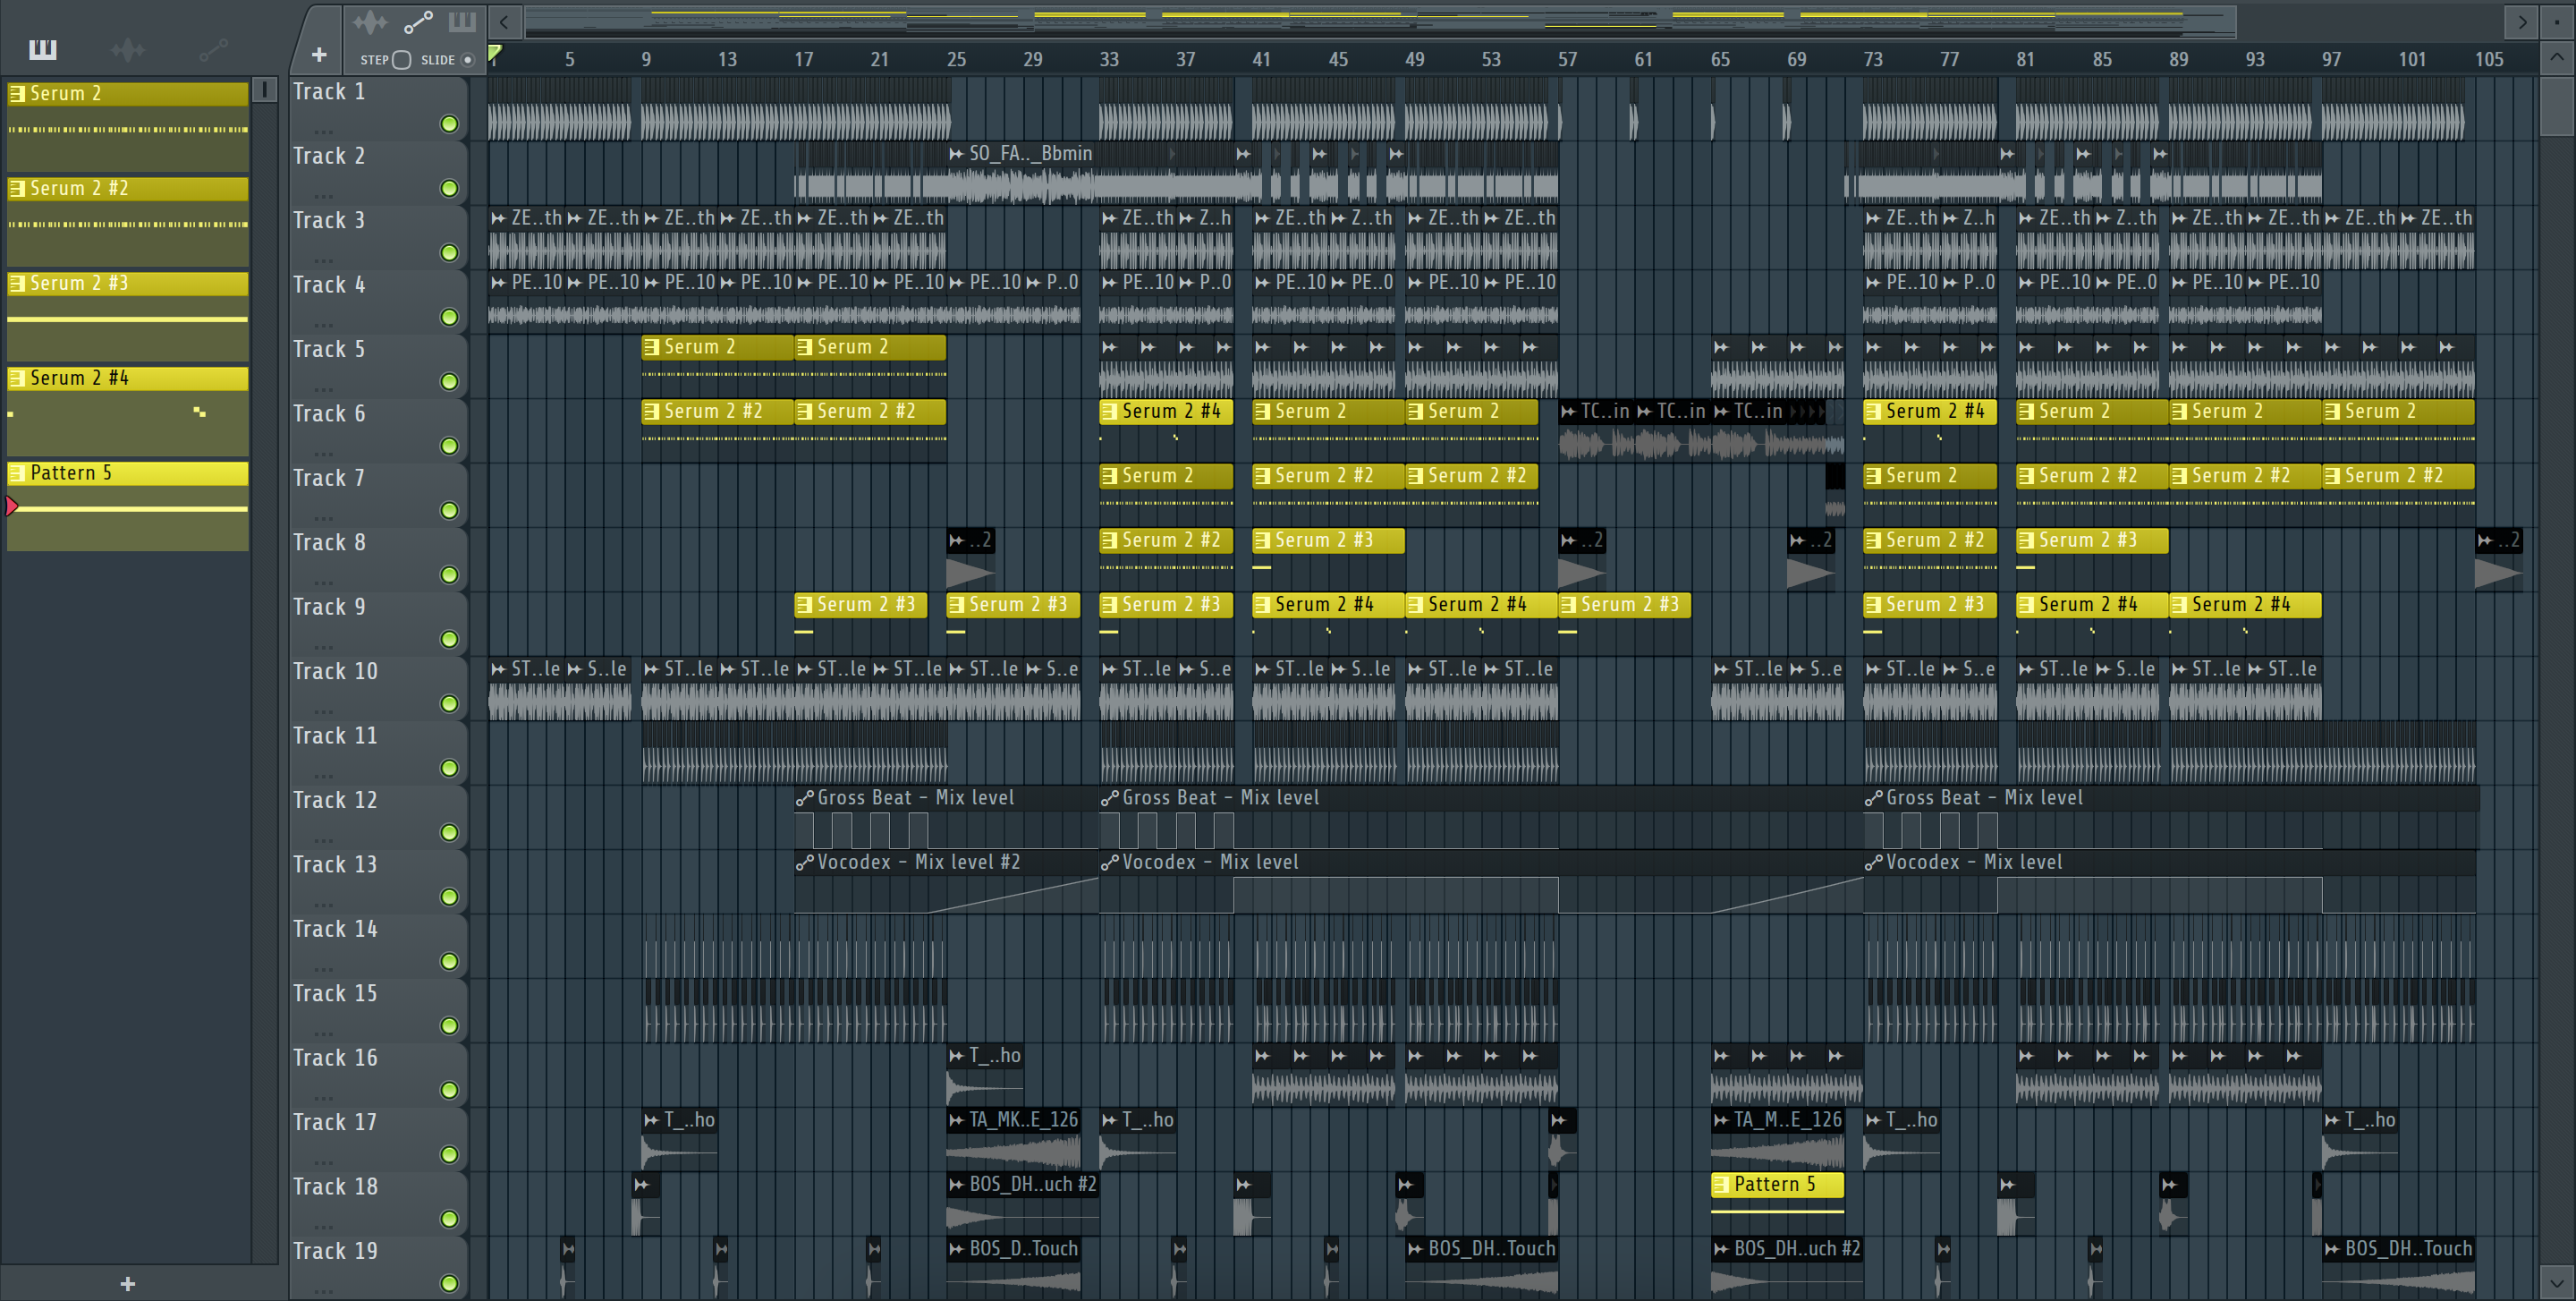Image resolution: width=2576 pixels, height=1301 pixels.
Task: Enable the STEP editing toggle
Action: pos(401,60)
